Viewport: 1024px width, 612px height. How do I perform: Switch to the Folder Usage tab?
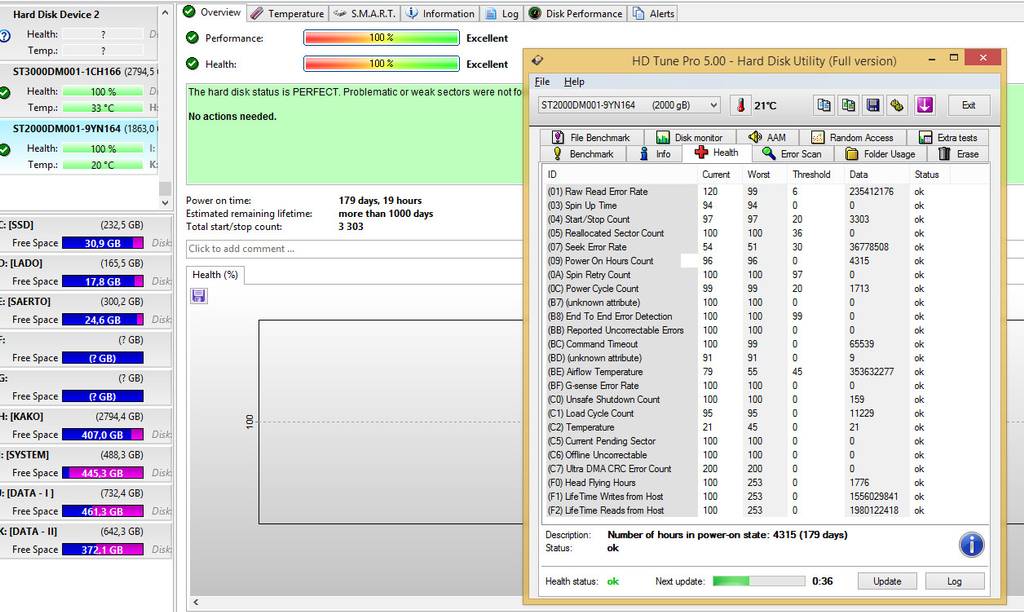coord(880,154)
